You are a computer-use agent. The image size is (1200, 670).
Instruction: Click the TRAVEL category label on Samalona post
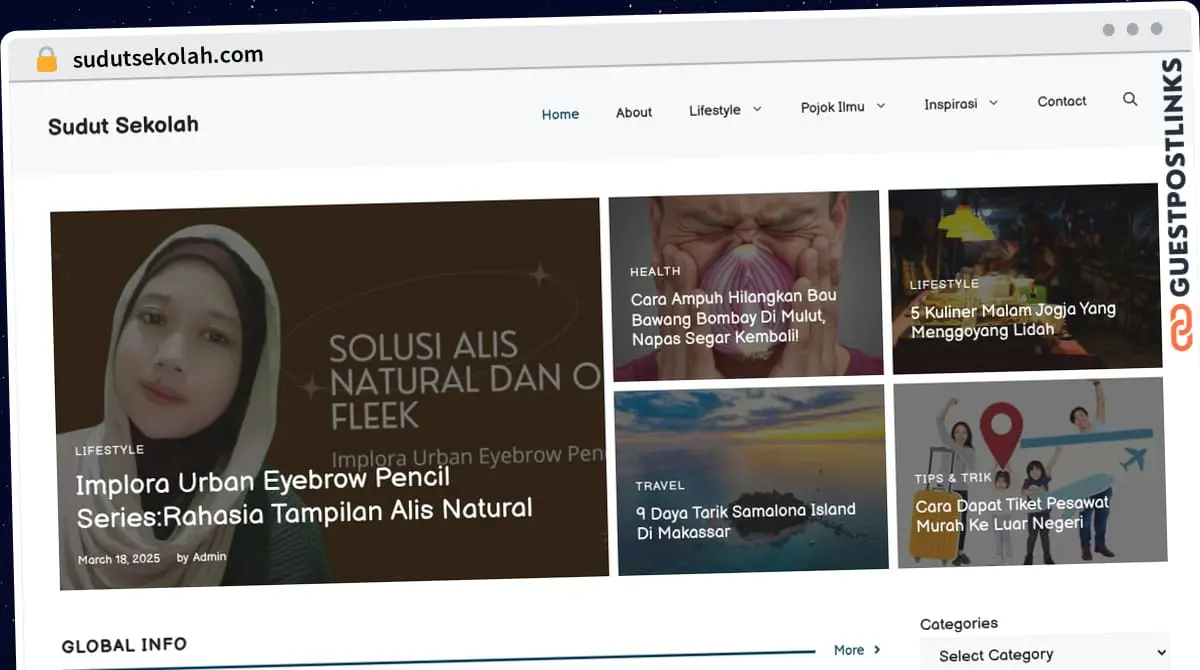660,486
